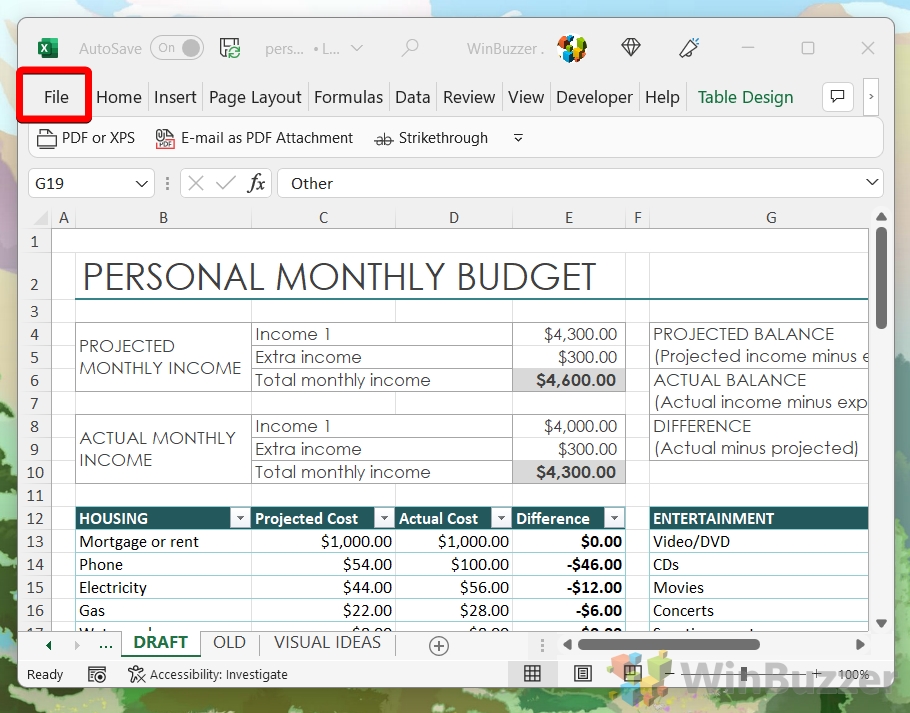Click the Name Box showing G19
Viewport: 910px width, 713px height.
tap(81, 183)
